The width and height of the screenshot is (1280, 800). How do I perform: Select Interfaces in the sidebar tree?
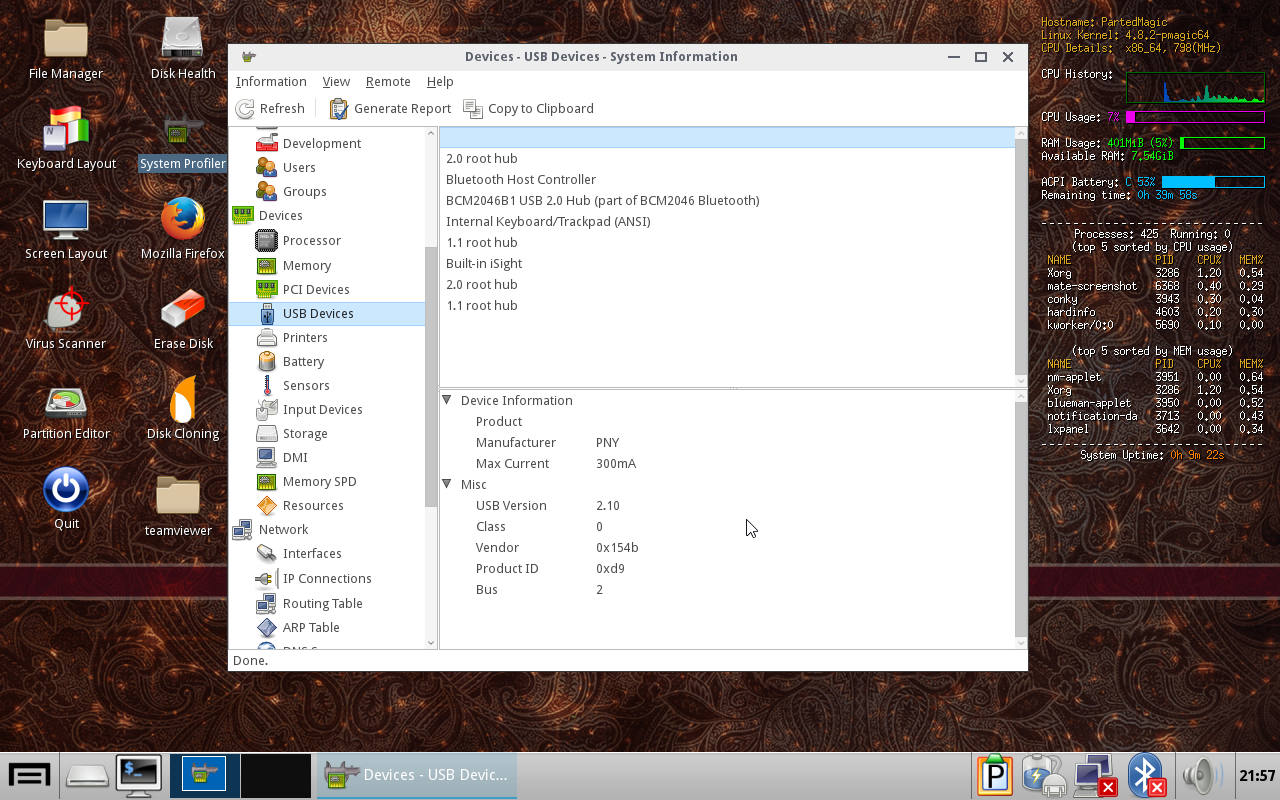(x=311, y=553)
